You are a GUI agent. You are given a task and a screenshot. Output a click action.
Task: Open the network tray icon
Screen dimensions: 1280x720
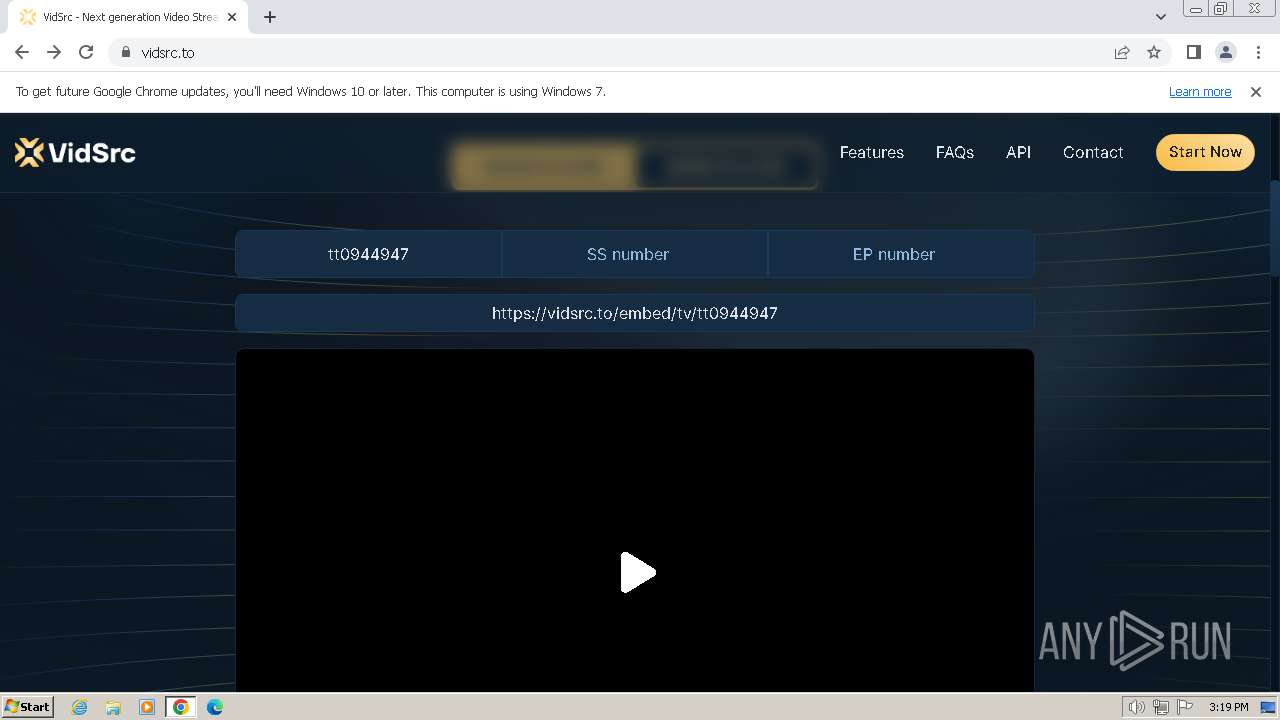coord(1161,707)
